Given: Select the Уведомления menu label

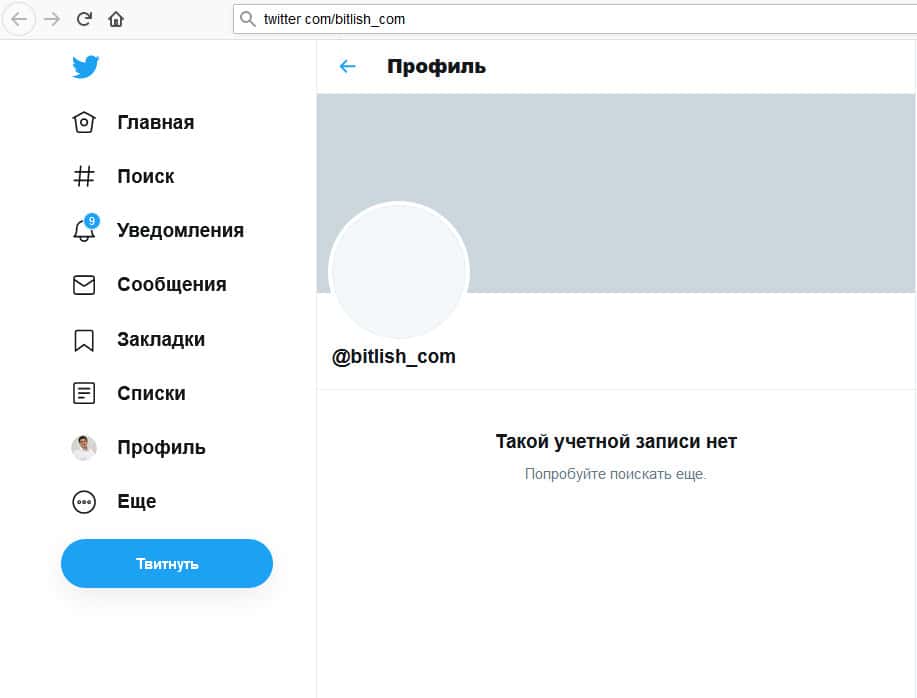Looking at the screenshot, I should tap(180, 230).
